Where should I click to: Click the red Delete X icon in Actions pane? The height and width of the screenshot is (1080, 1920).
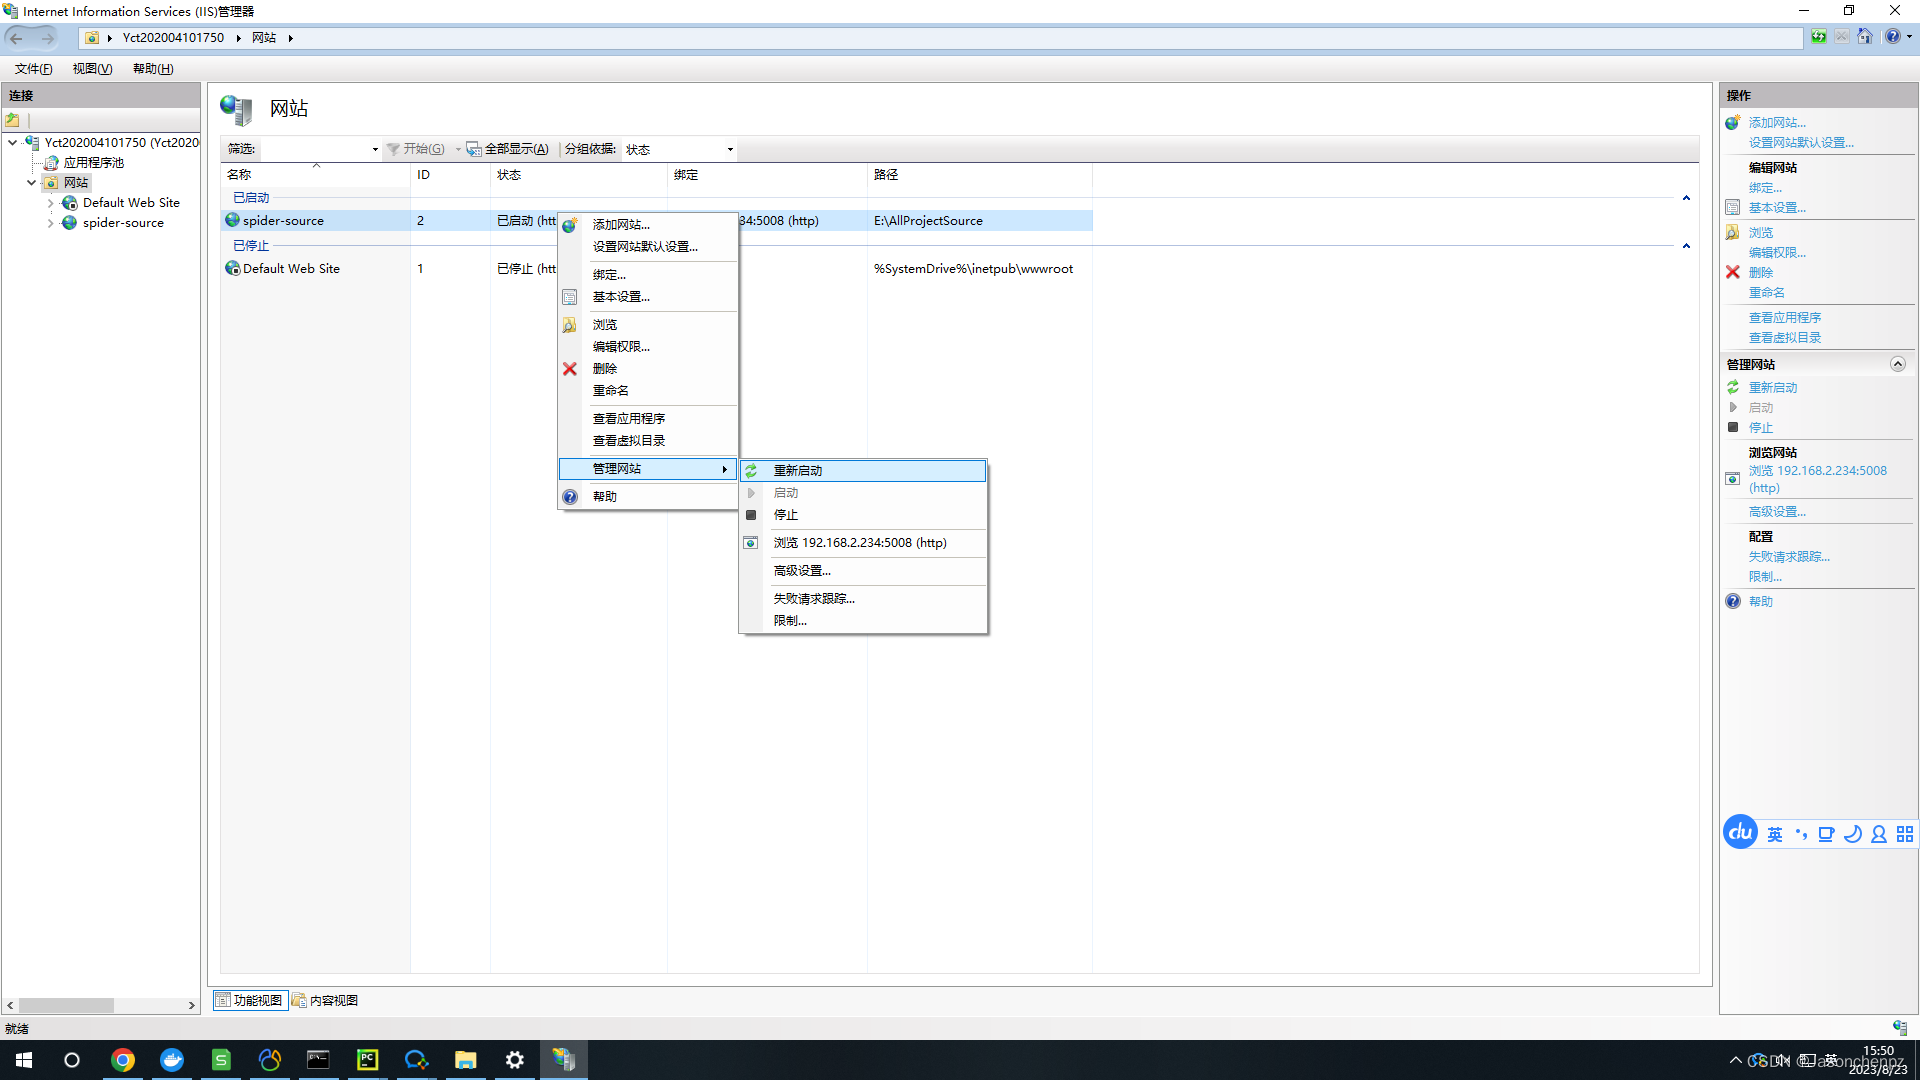coord(1733,272)
